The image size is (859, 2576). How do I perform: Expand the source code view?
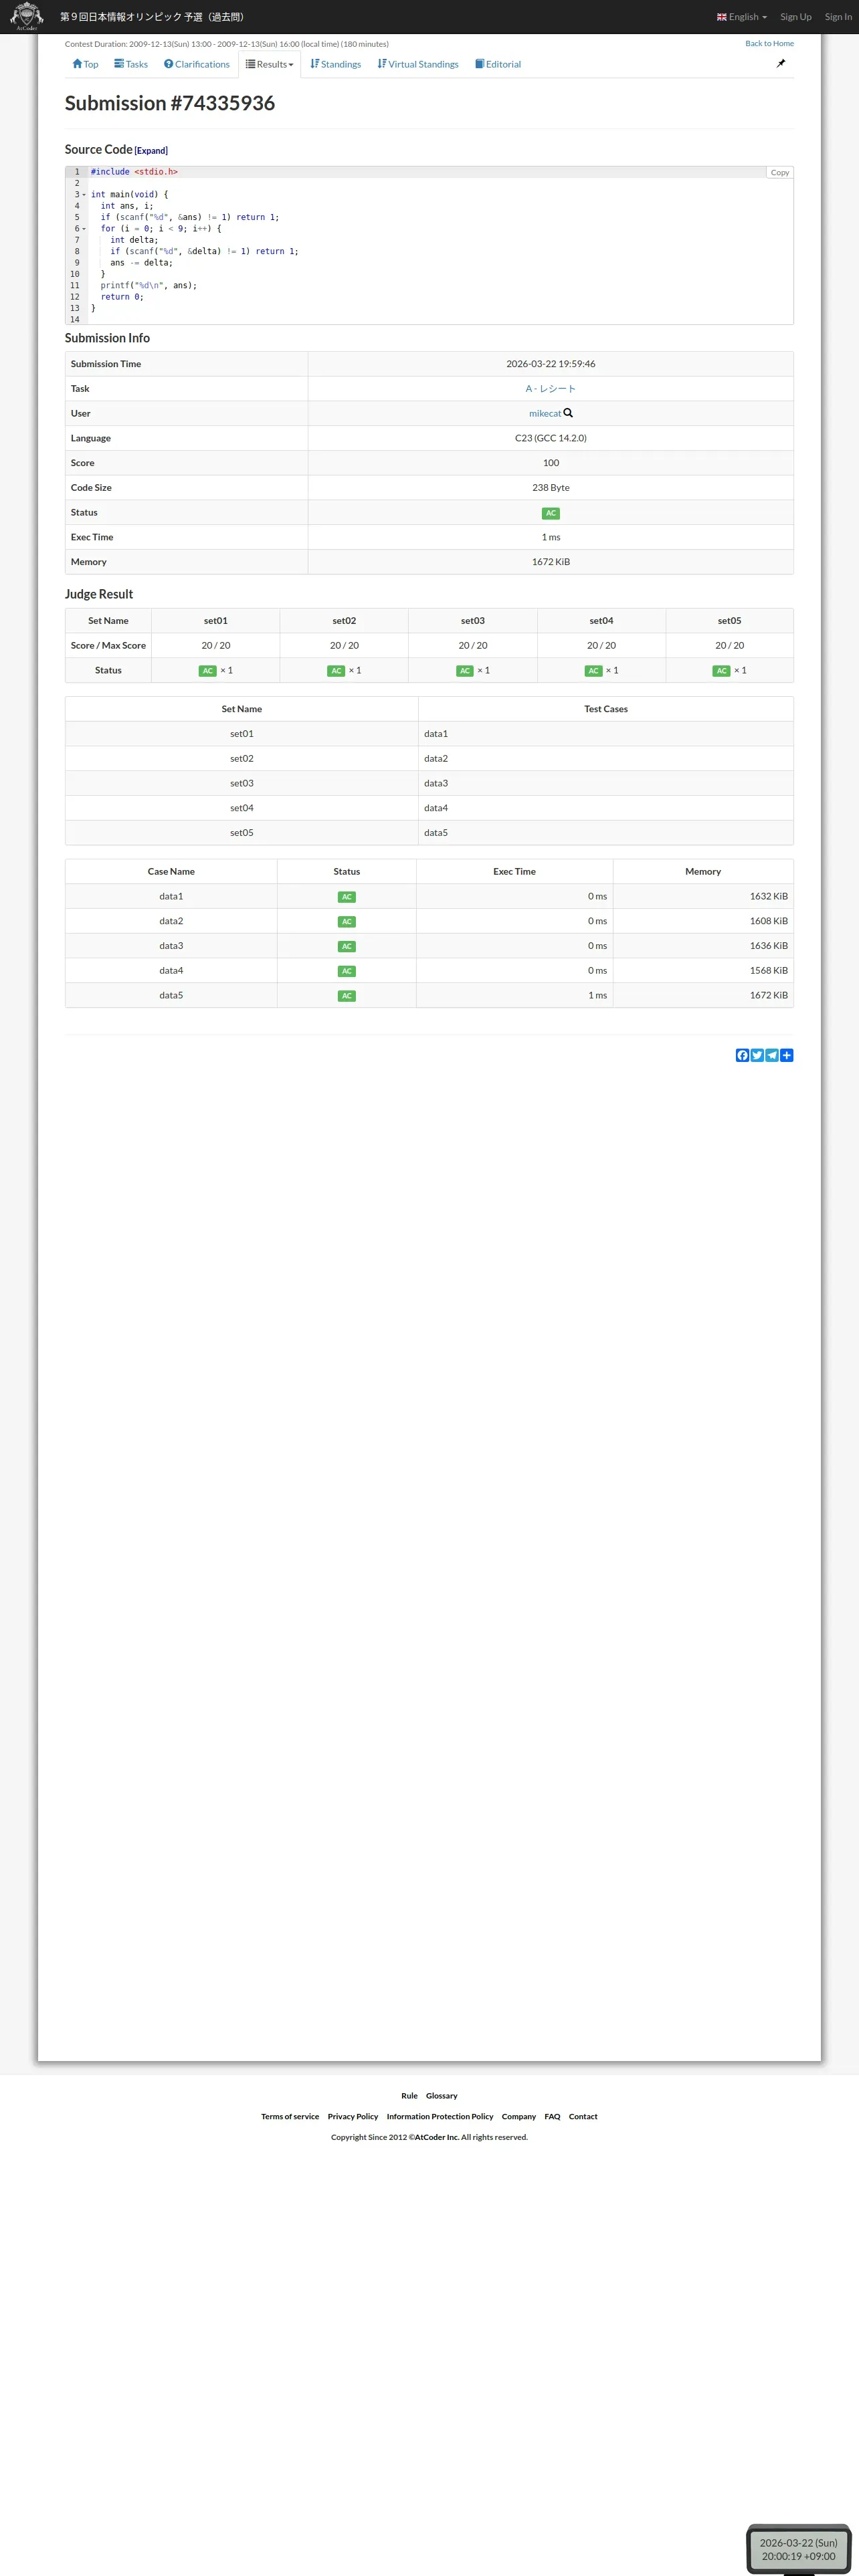tap(151, 151)
